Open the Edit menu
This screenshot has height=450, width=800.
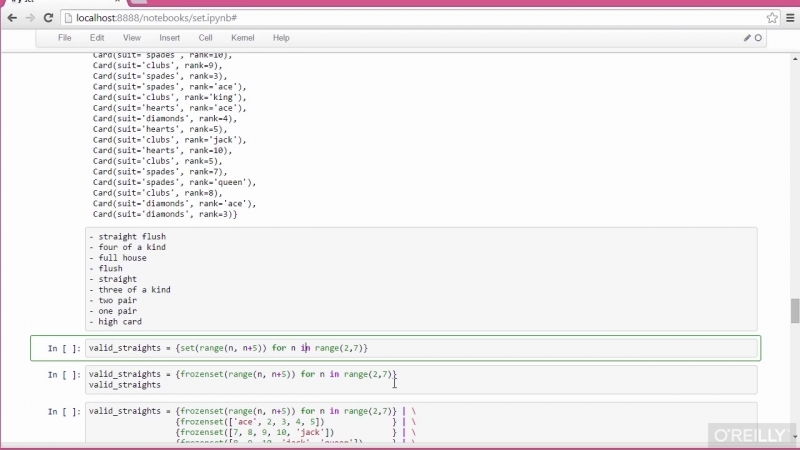tap(97, 38)
